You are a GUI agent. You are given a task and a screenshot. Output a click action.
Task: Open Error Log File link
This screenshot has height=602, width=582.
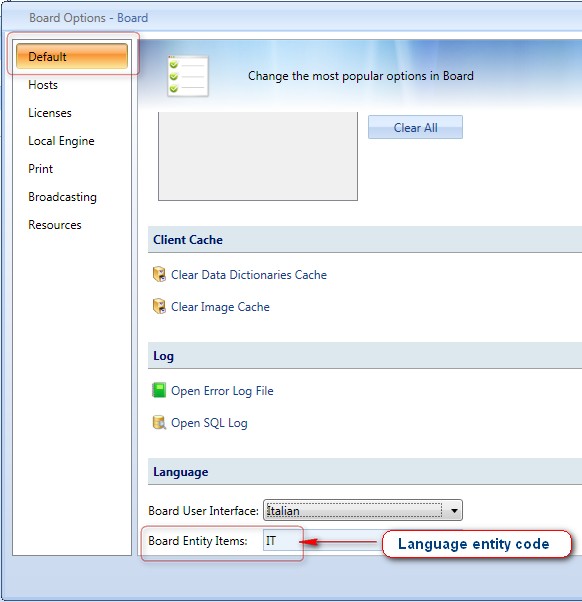(x=222, y=391)
